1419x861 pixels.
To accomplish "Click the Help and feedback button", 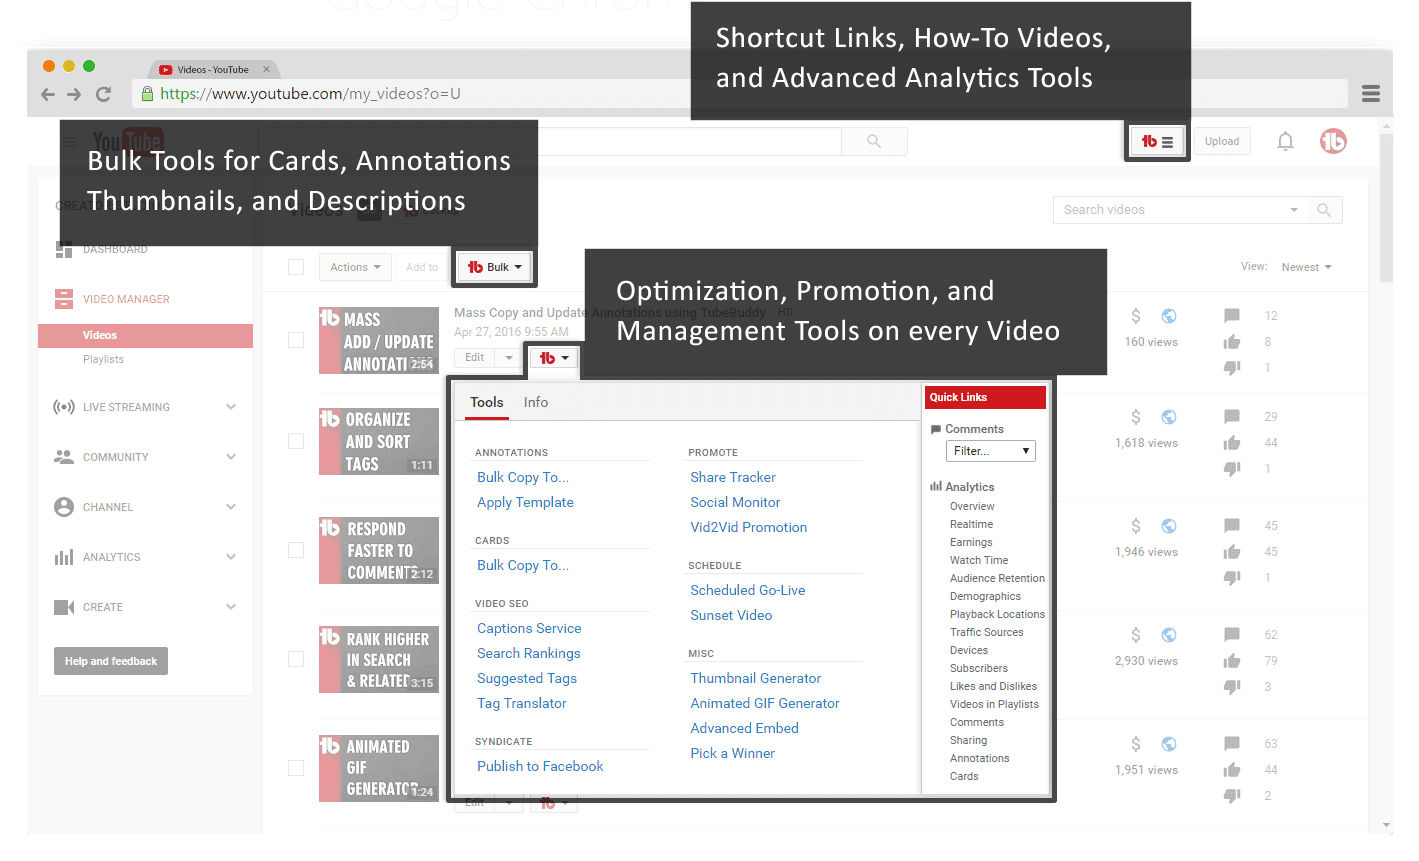I will tap(111, 661).
